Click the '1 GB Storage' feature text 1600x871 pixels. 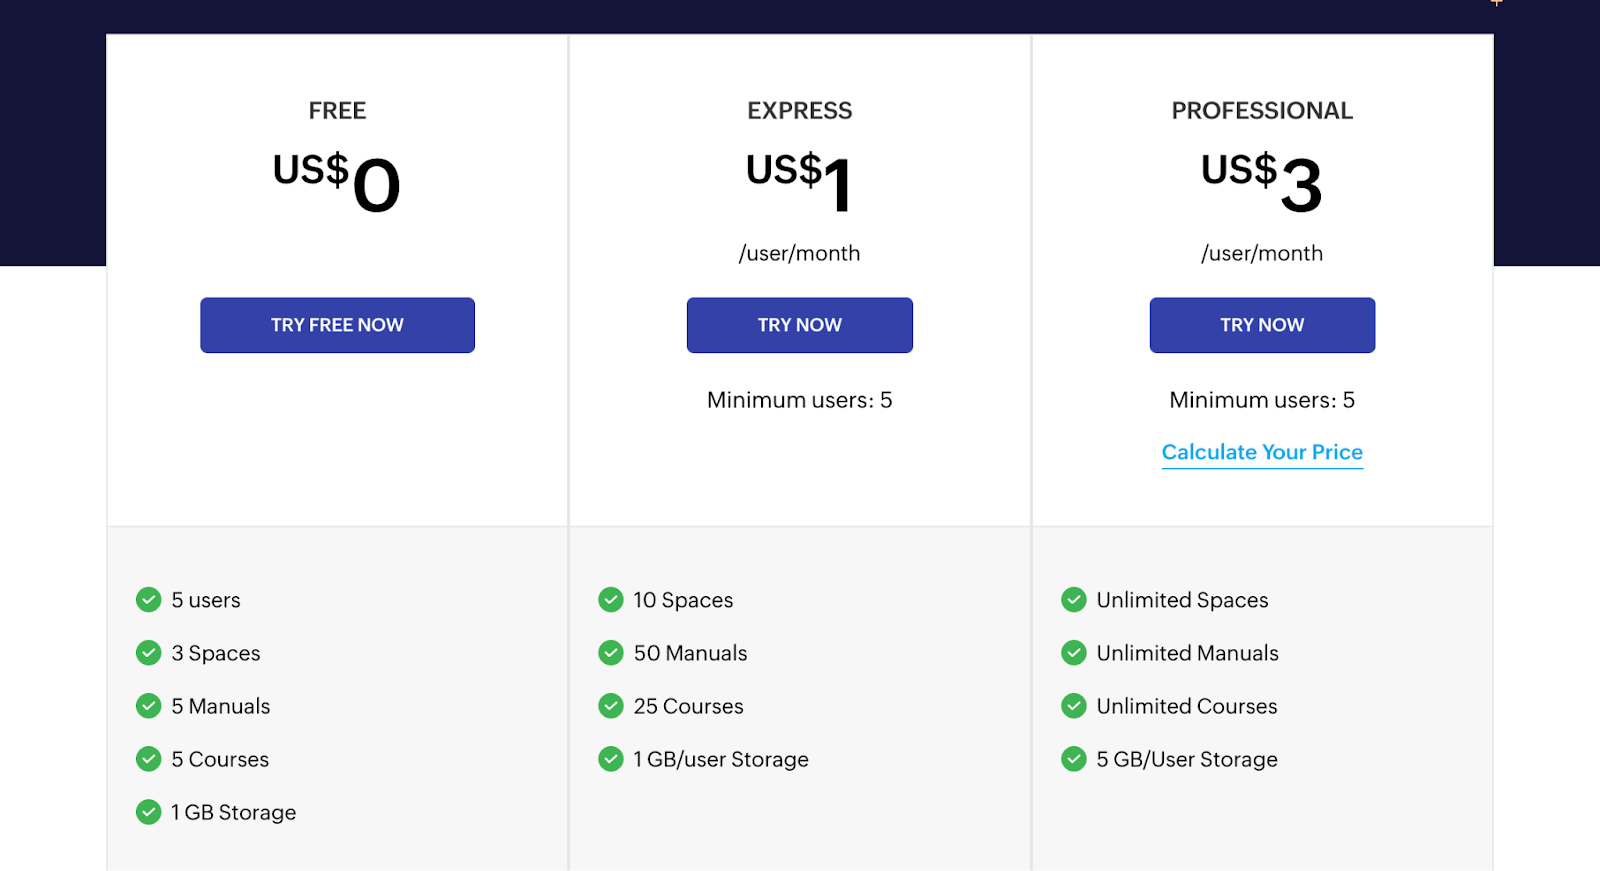click(234, 812)
